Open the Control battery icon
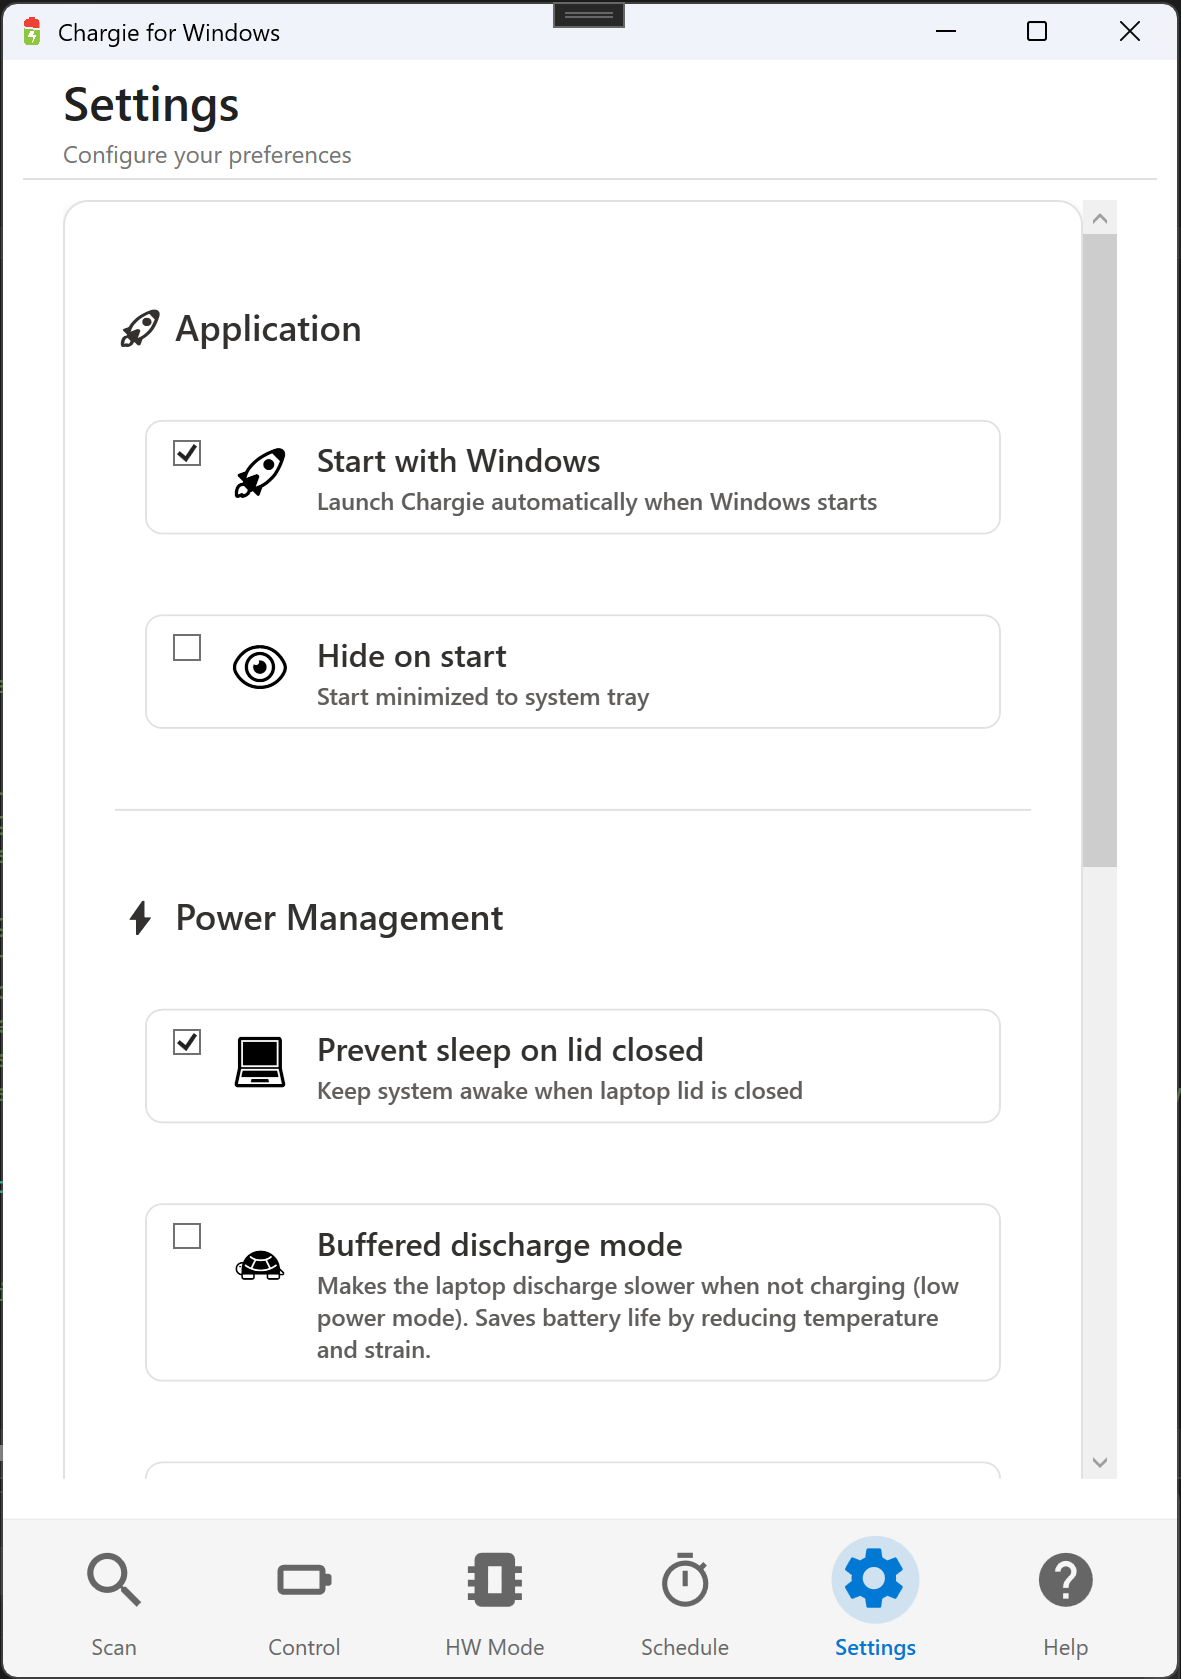 304,1580
